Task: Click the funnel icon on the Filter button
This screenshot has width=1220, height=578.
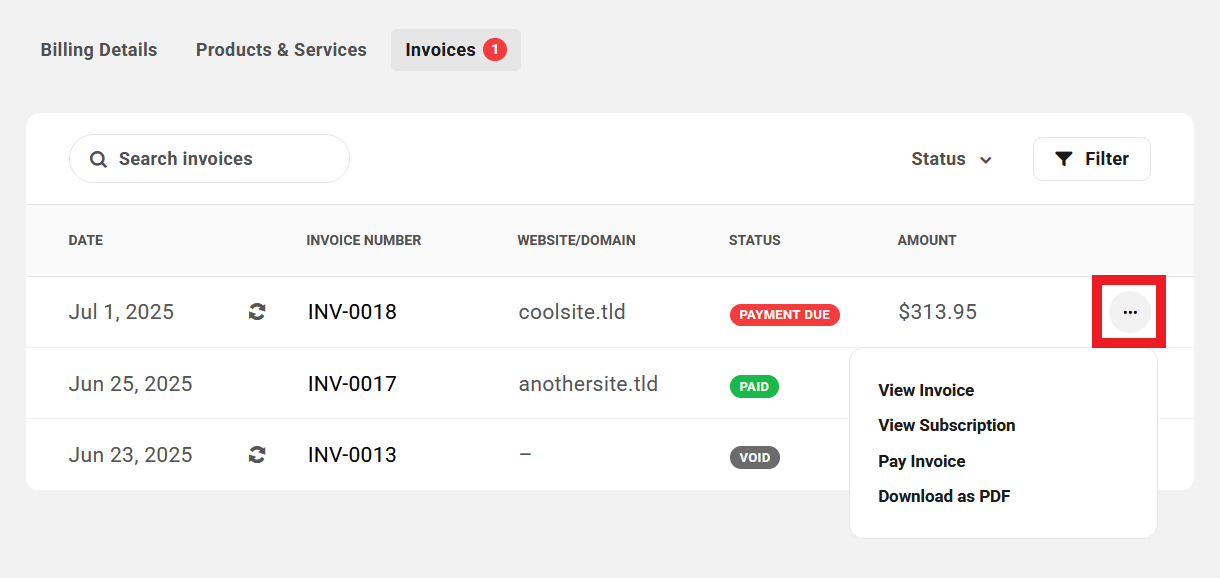Action: (1064, 159)
